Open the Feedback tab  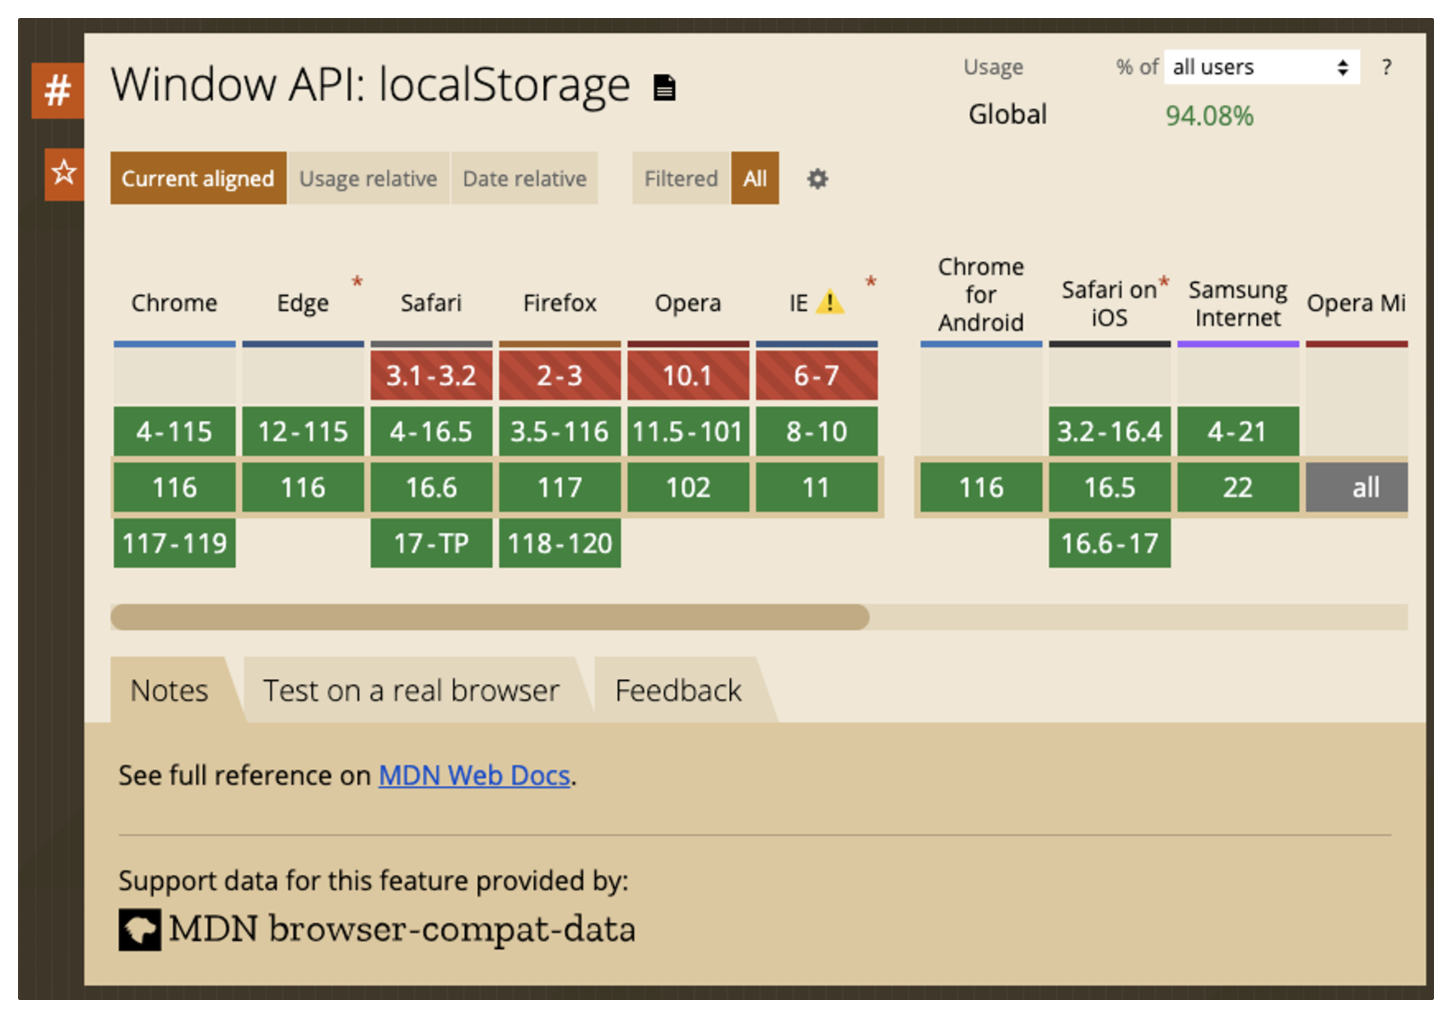point(679,690)
